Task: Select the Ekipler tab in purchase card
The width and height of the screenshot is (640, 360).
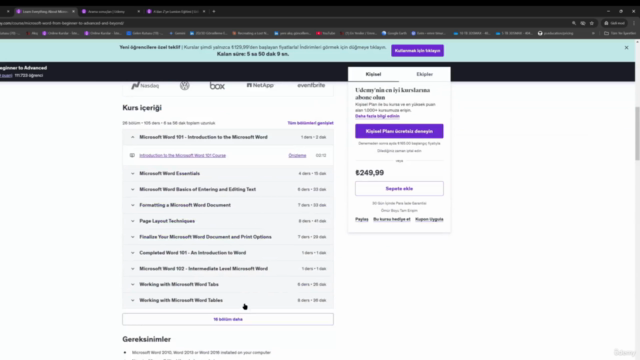Action: coord(424,74)
